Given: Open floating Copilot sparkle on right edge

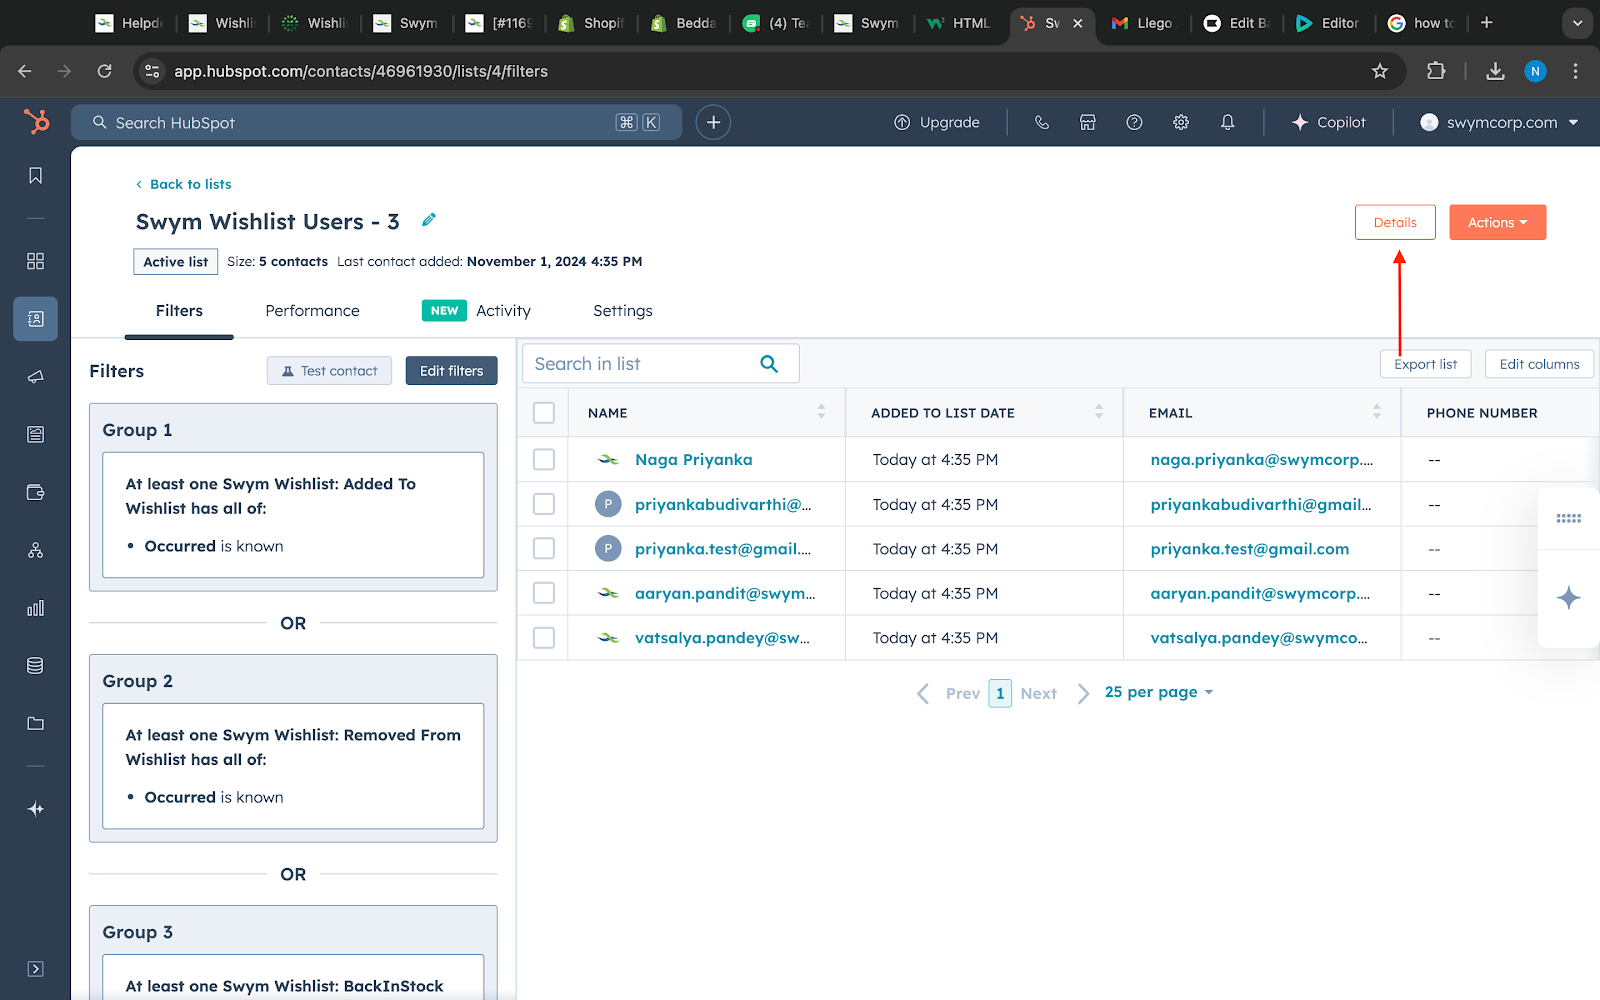Looking at the screenshot, I should (1569, 598).
